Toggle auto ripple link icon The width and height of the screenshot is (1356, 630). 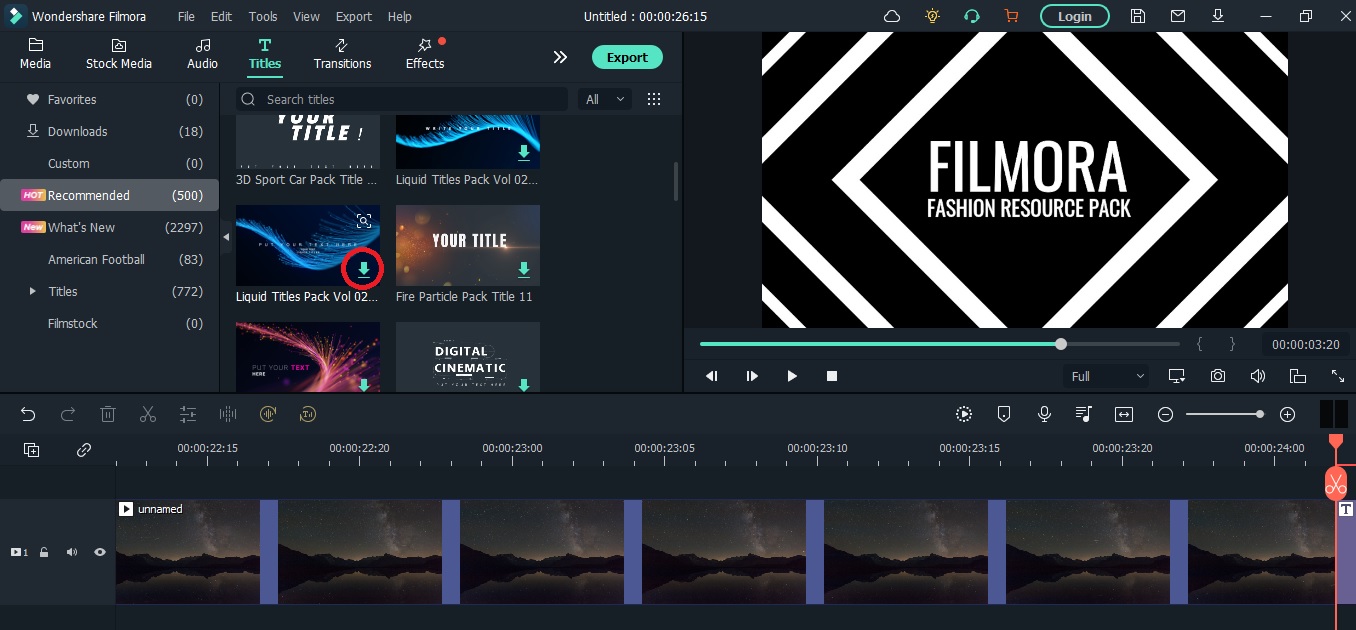pyautogui.click(x=84, y=450)
